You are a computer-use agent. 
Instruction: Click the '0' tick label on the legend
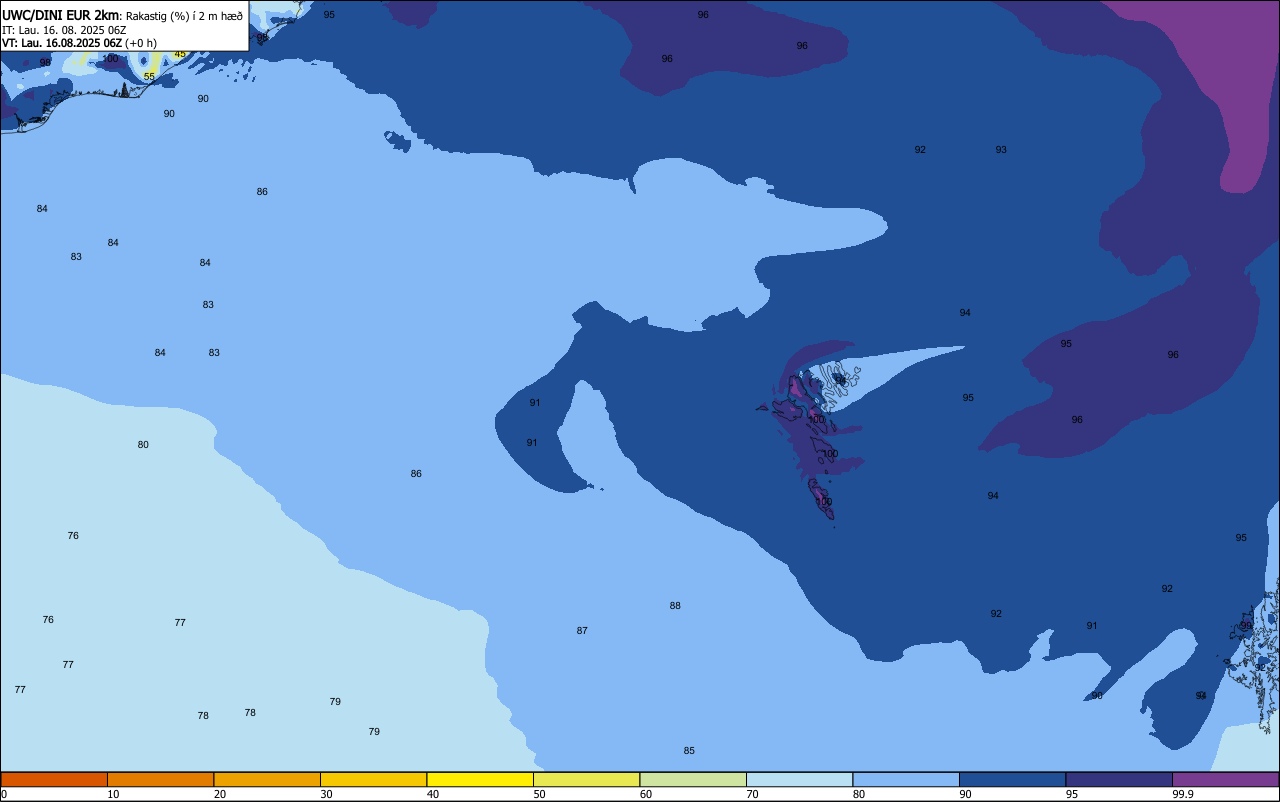(4, 794)
